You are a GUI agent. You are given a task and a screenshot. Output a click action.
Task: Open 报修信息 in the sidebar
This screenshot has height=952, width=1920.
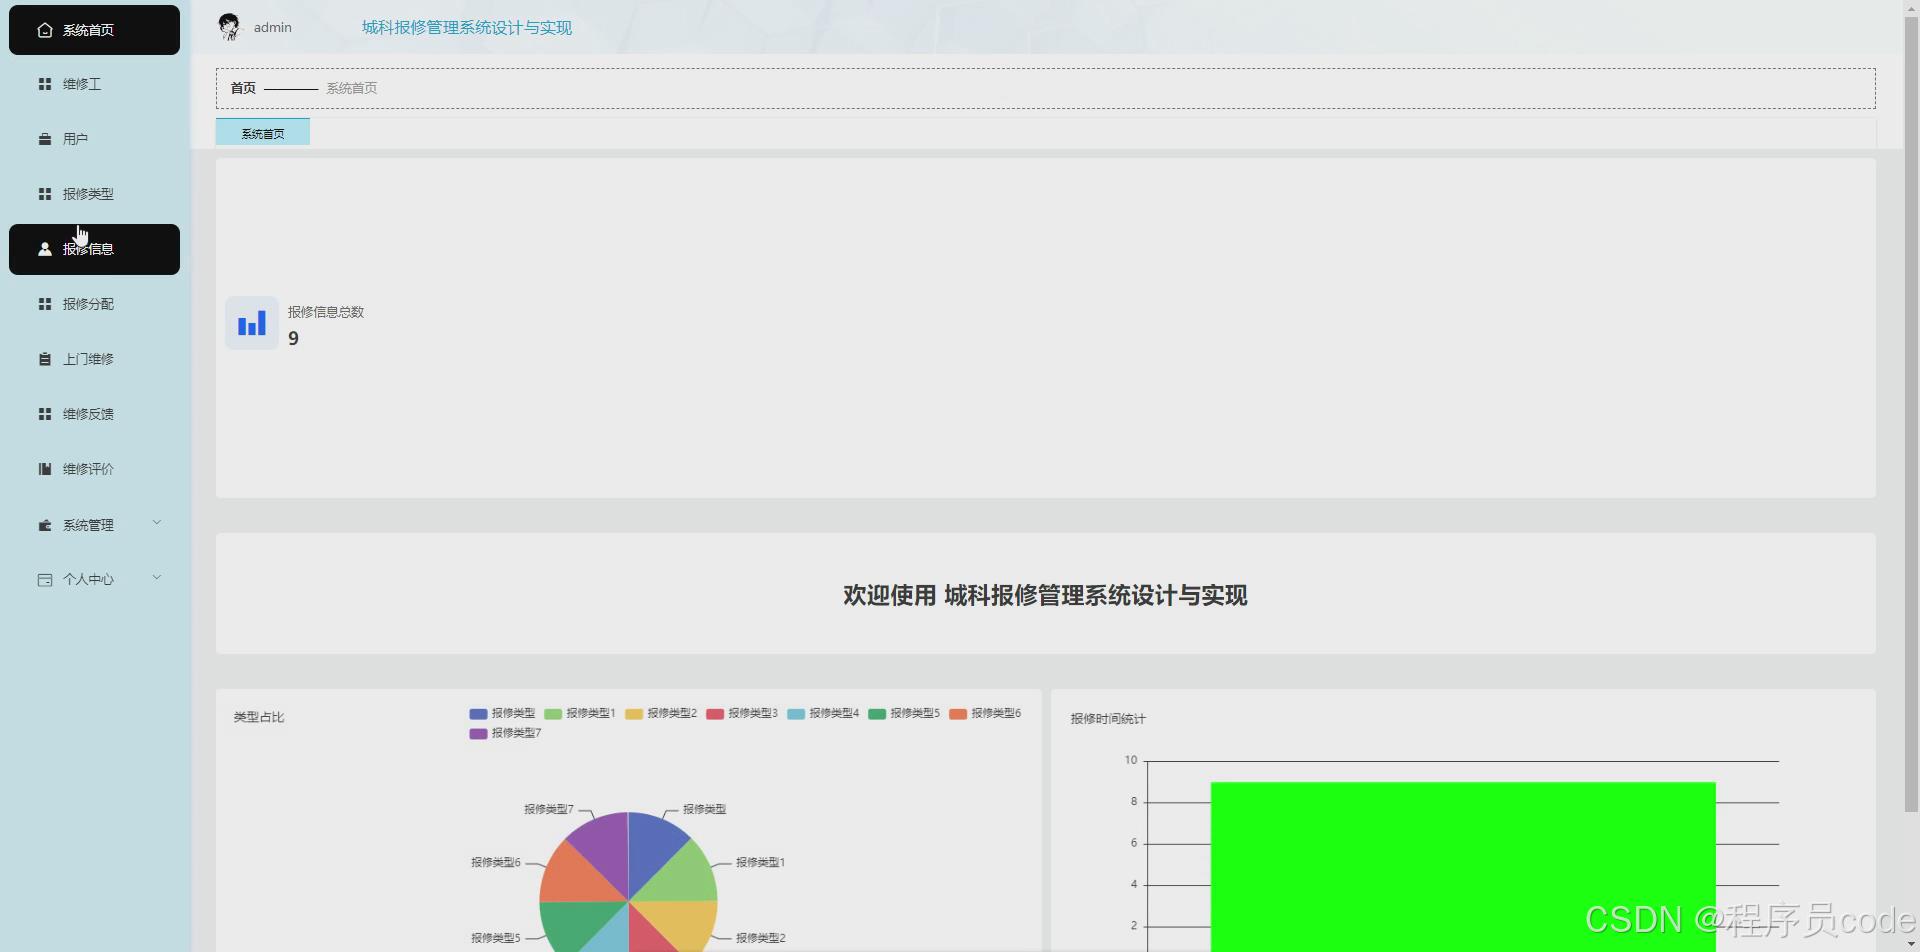click(94, 249)
